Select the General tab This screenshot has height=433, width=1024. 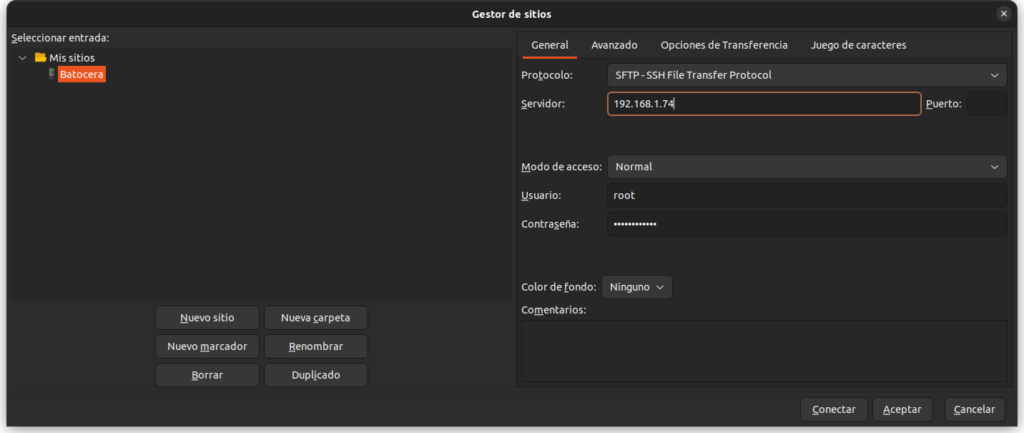point(550,45)
